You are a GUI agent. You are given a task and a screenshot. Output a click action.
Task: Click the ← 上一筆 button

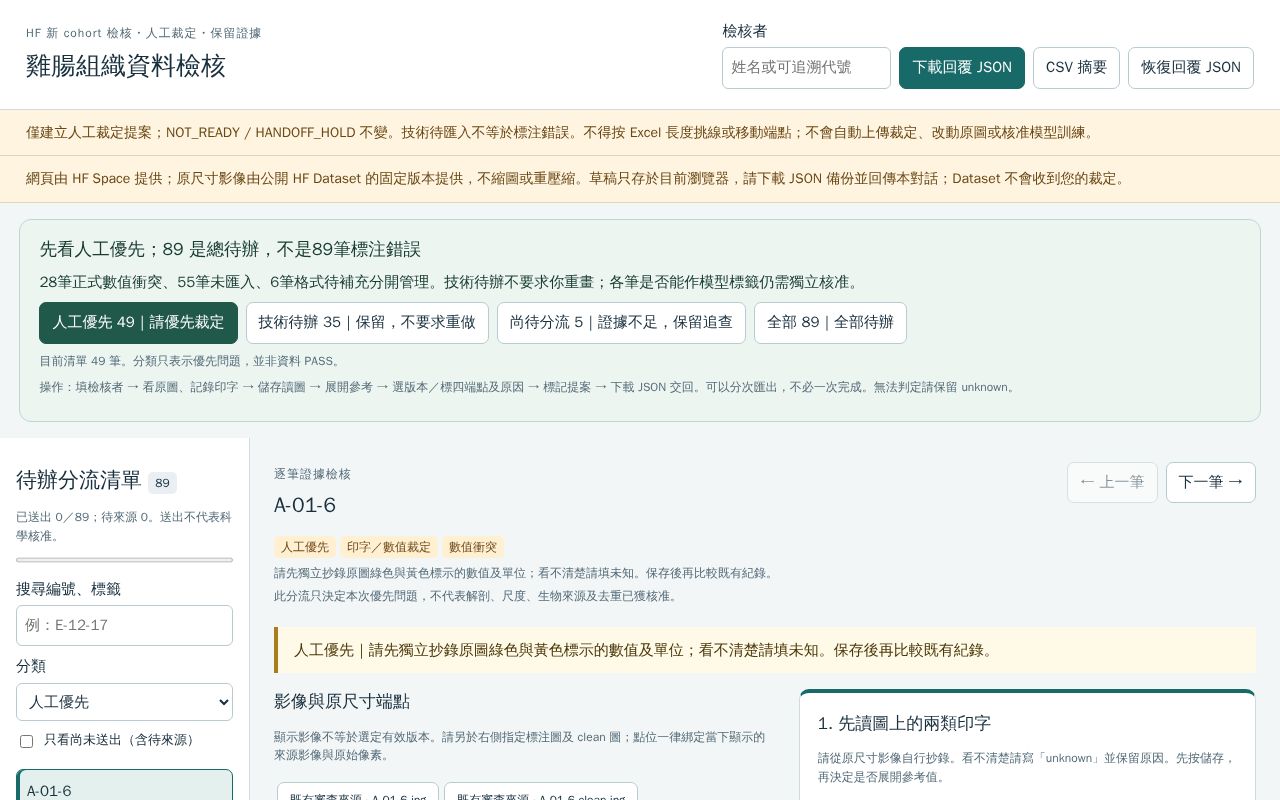[x=1112, y=482]
